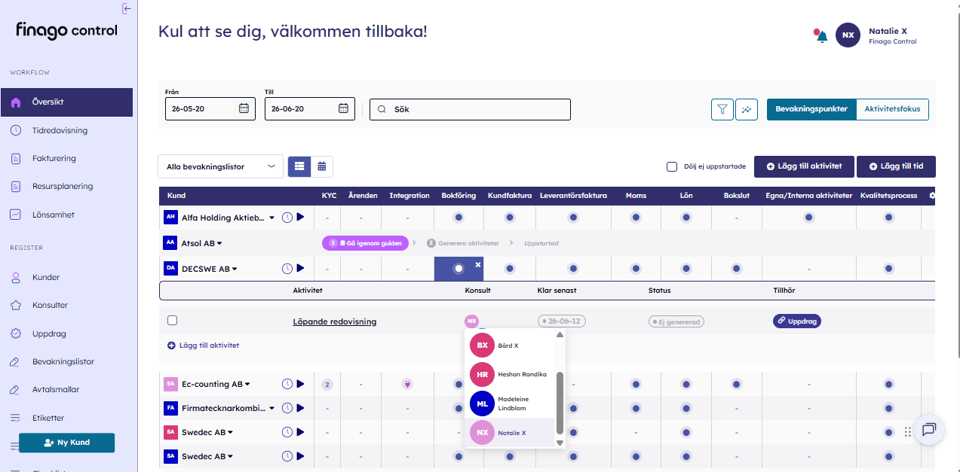Switch to list view icon
The width and height of the screenshot is (960, 472).
tap(299, 166)
